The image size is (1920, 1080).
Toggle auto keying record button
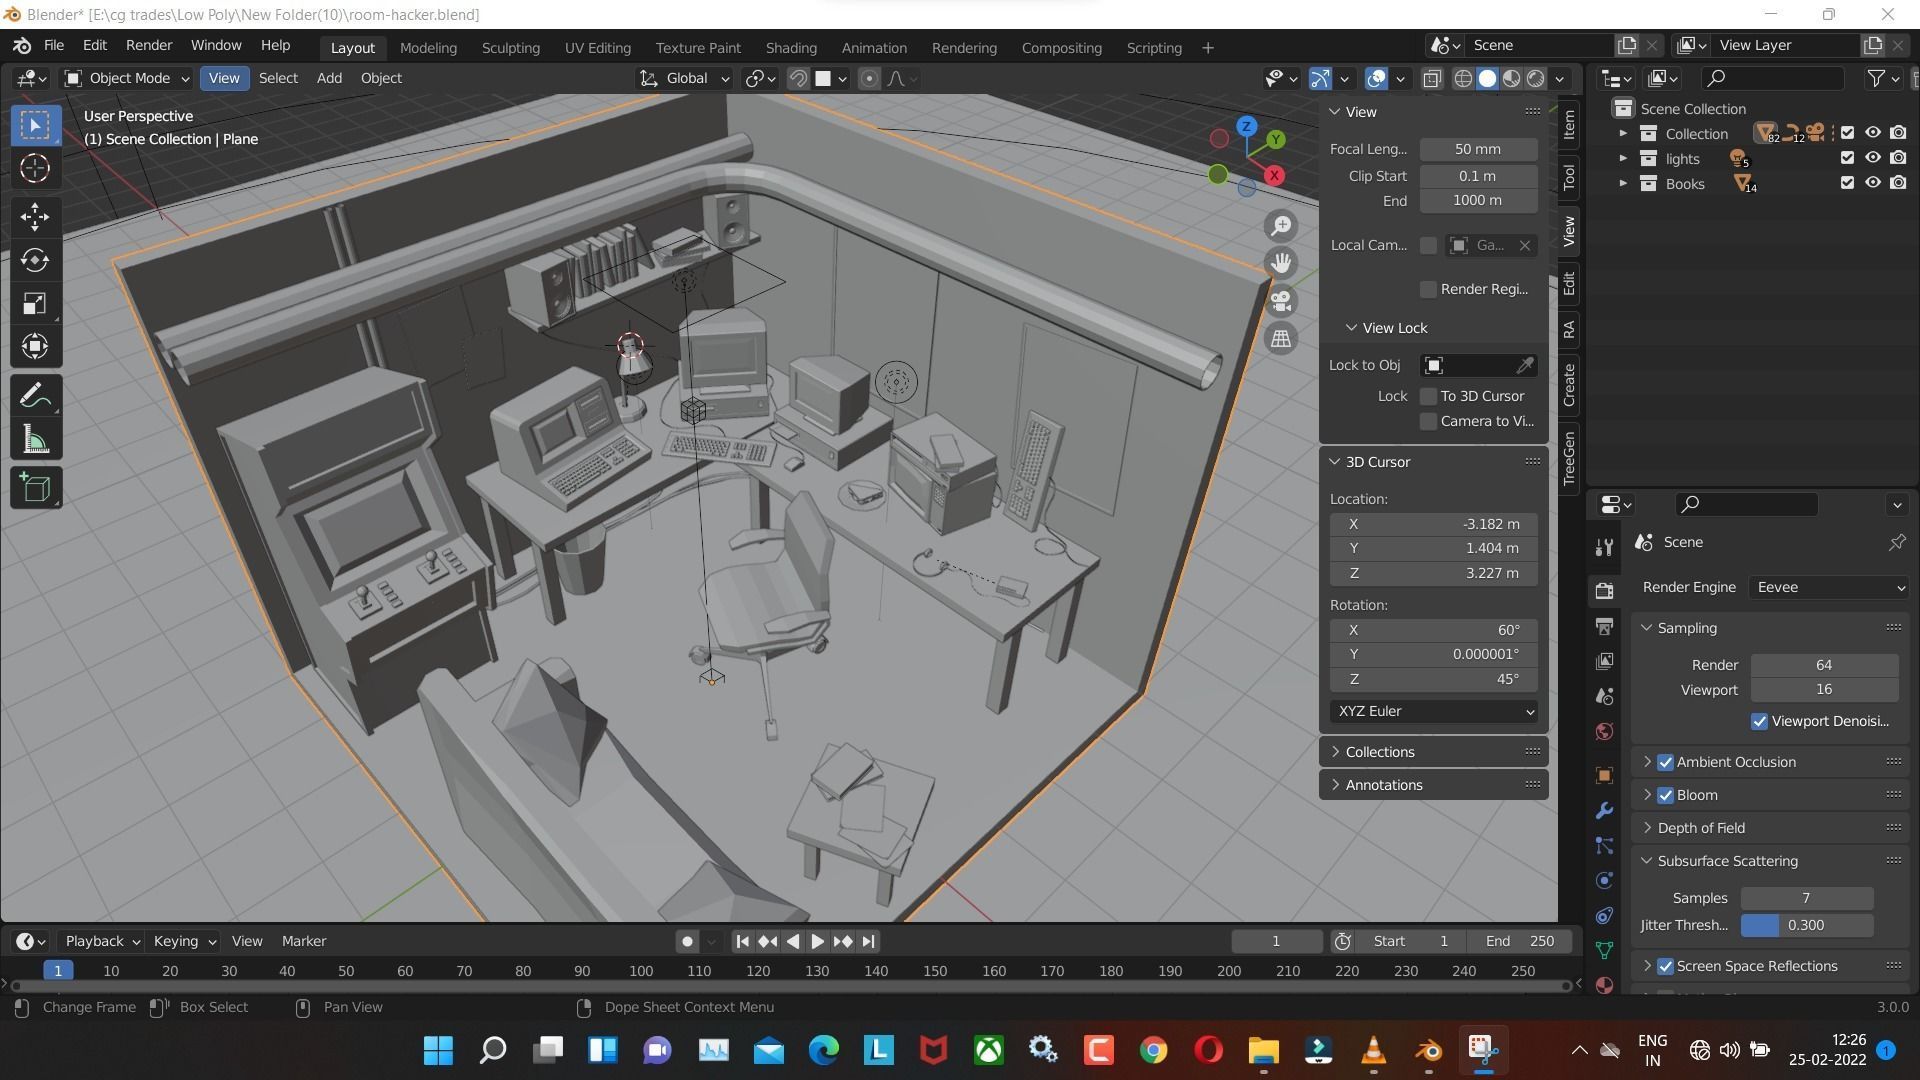point(687,941)
